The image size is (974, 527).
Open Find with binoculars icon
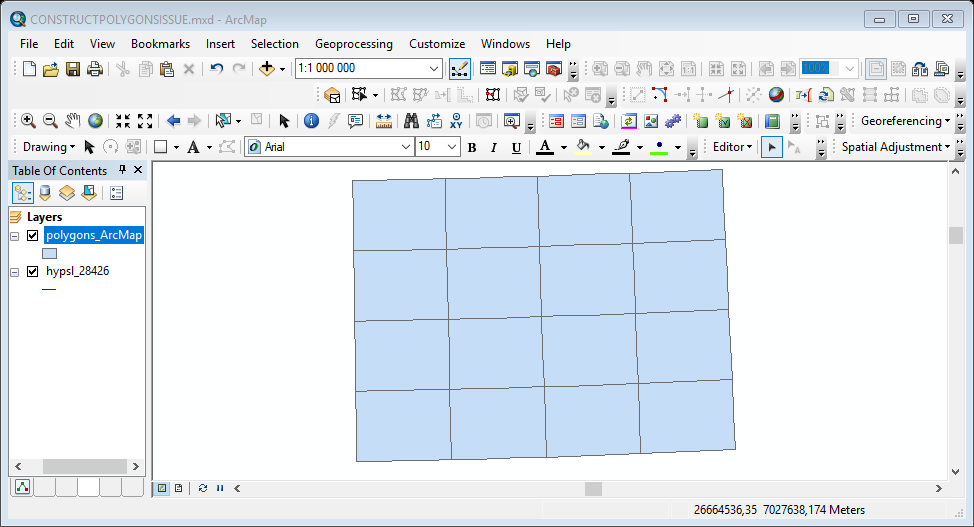click(x=411, y=121)
